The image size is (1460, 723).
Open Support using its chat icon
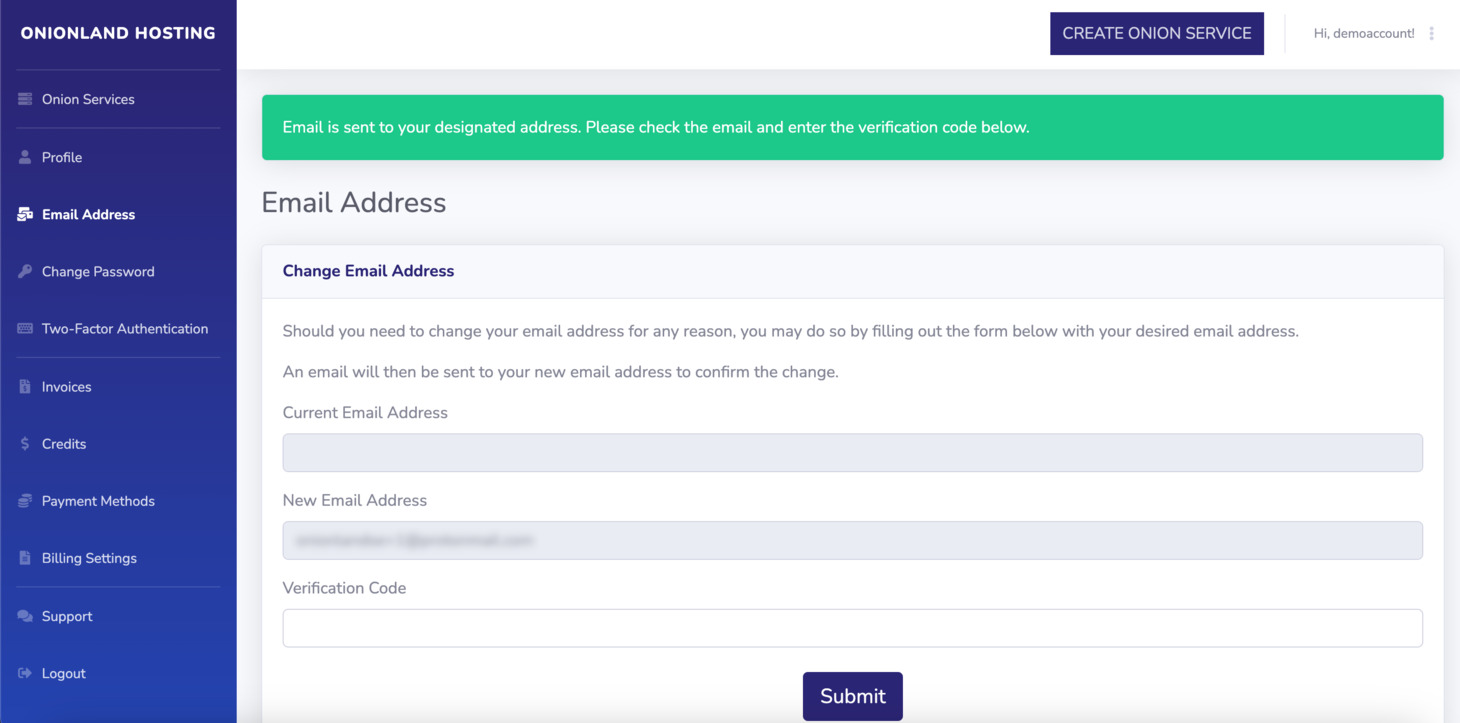pyautogui.click(x=23, y=615)
